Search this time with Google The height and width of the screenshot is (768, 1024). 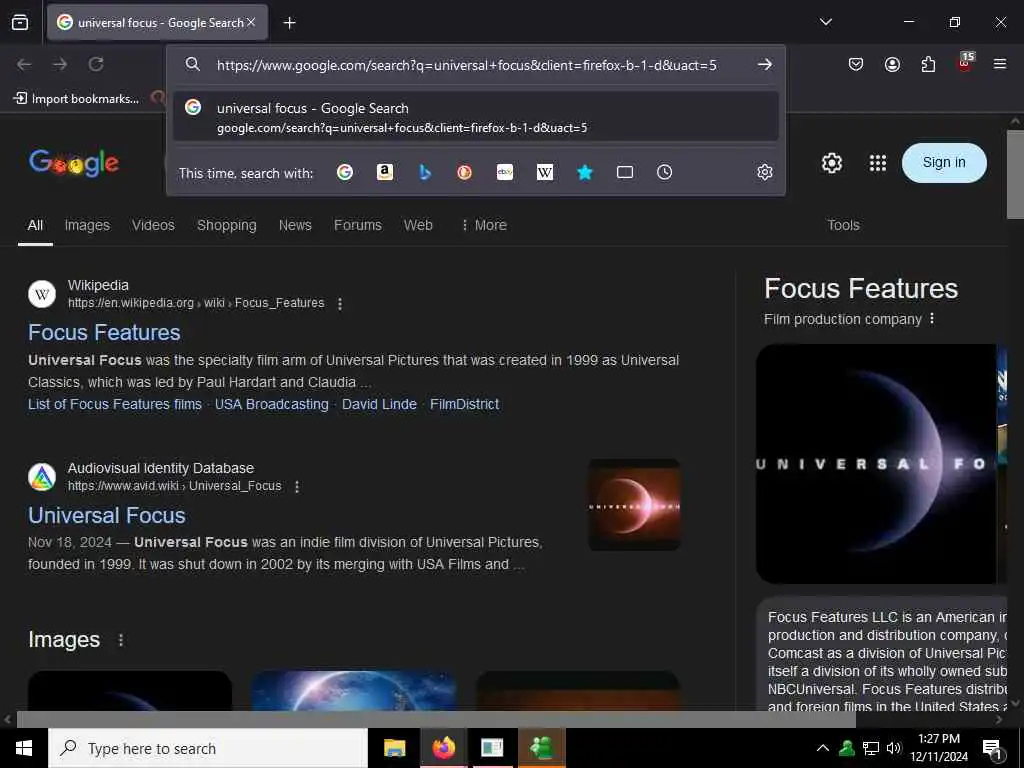point(345,172)
